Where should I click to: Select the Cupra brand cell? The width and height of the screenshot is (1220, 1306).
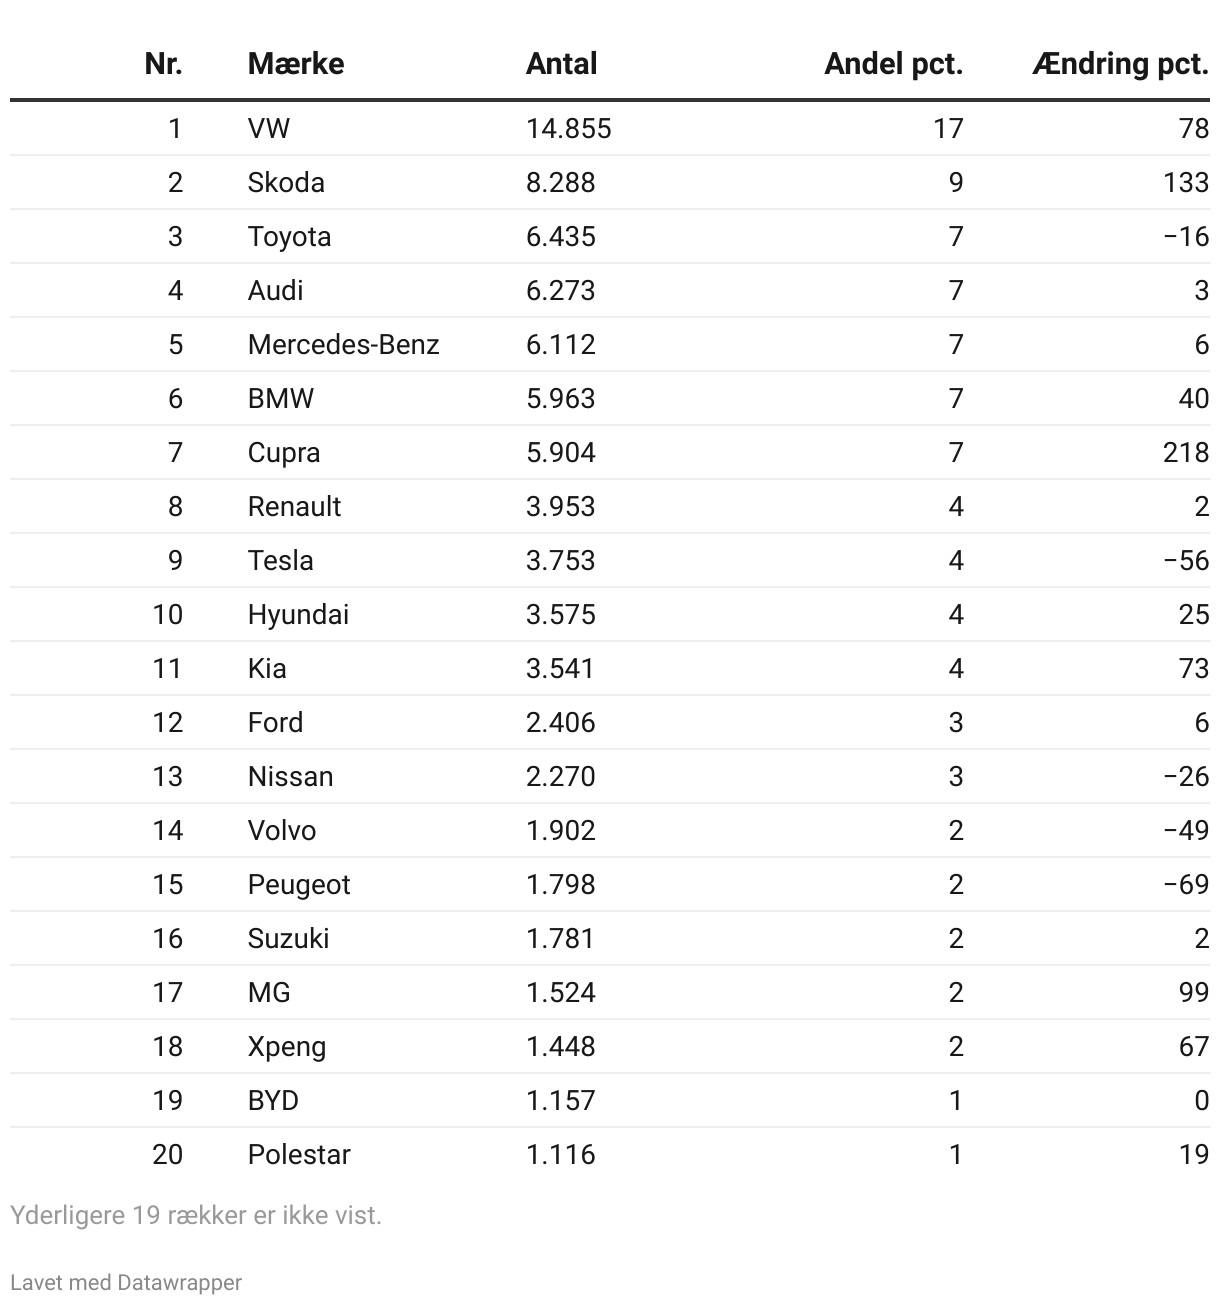click(284, 452)
